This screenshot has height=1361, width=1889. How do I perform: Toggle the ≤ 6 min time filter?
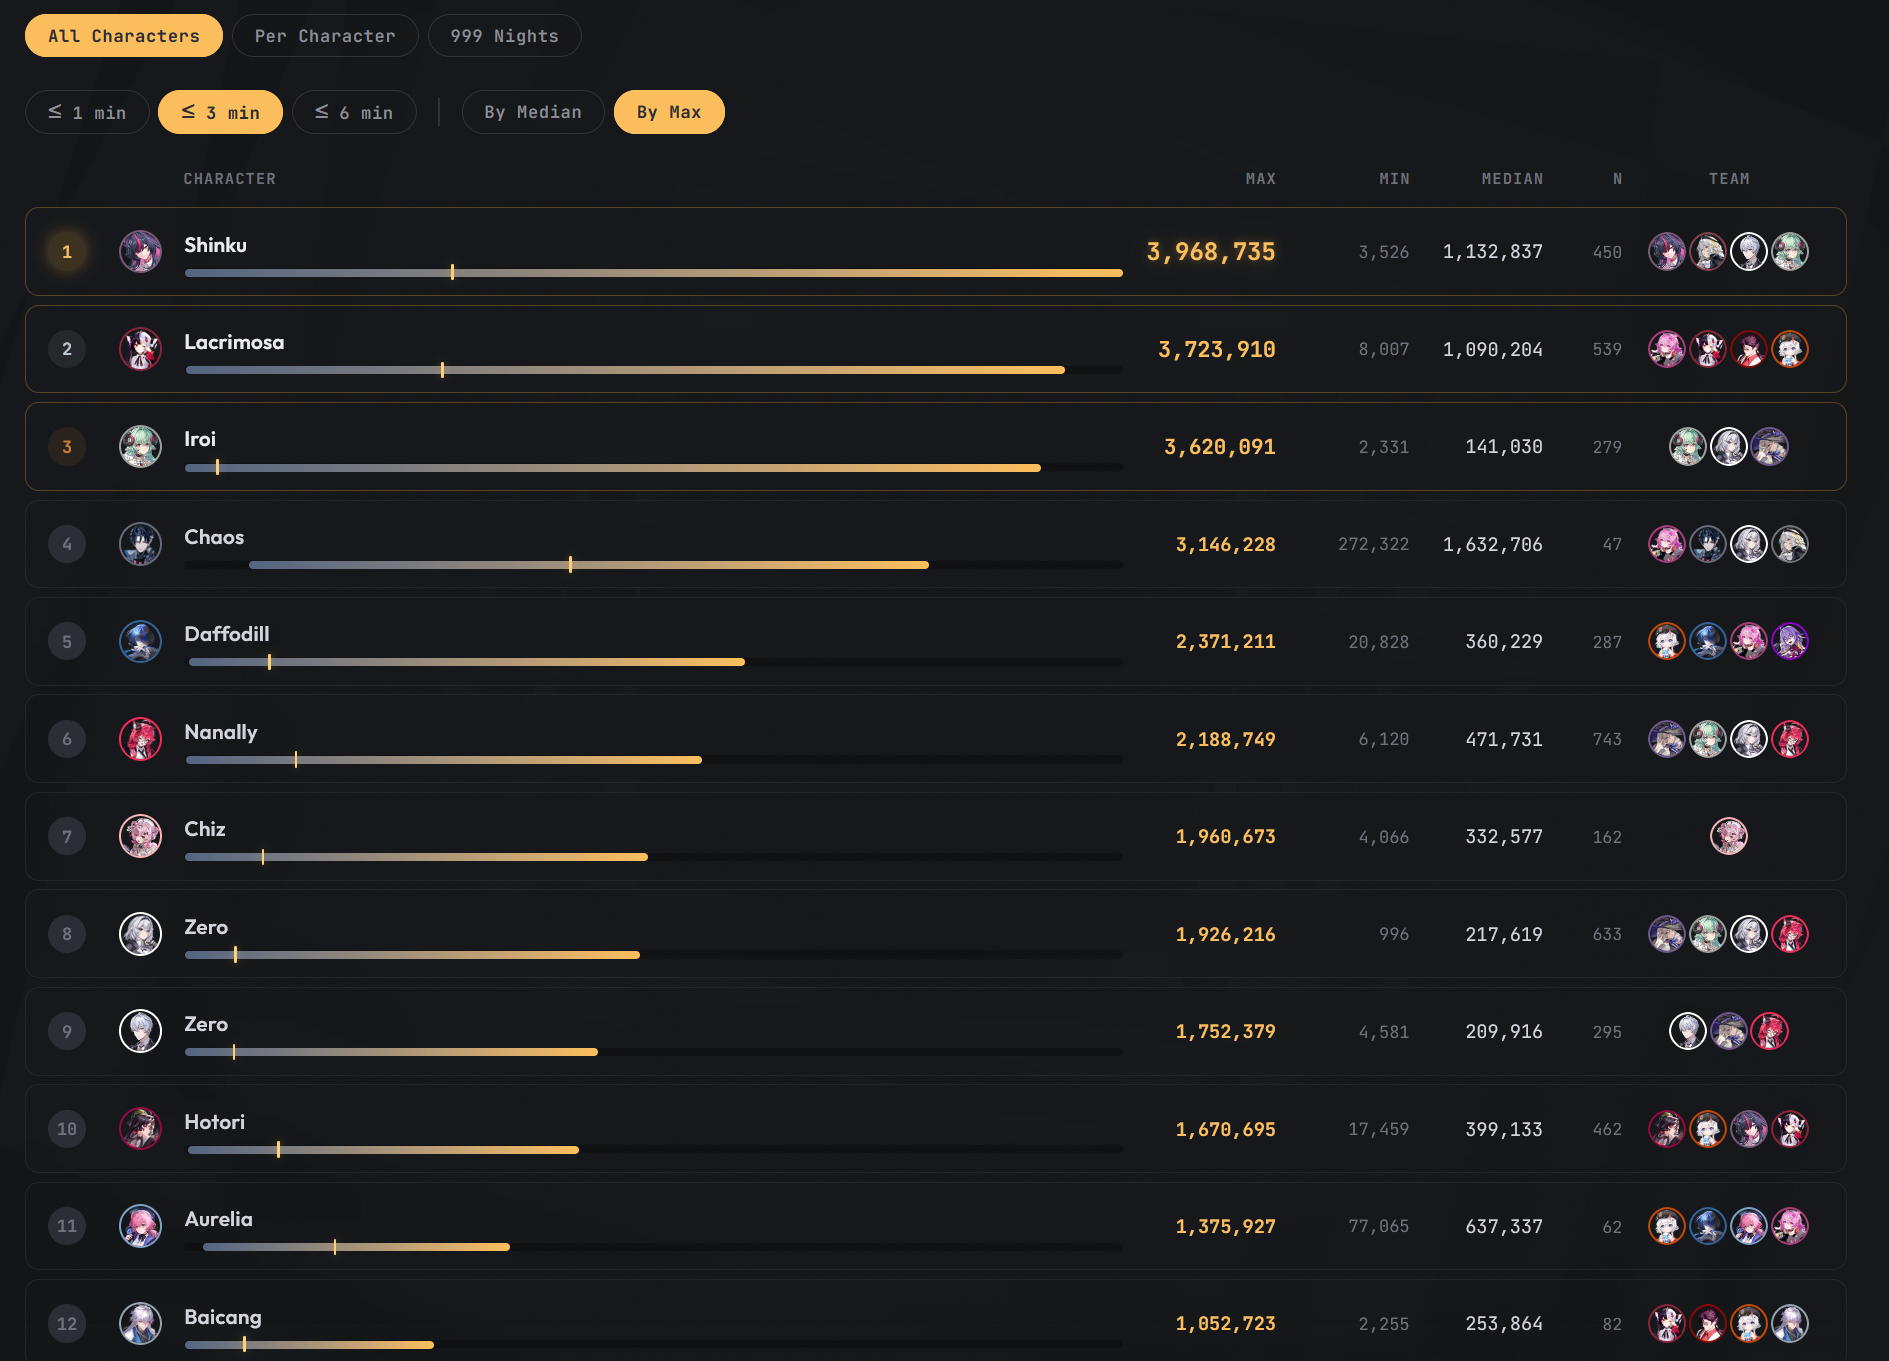(354, 112)
